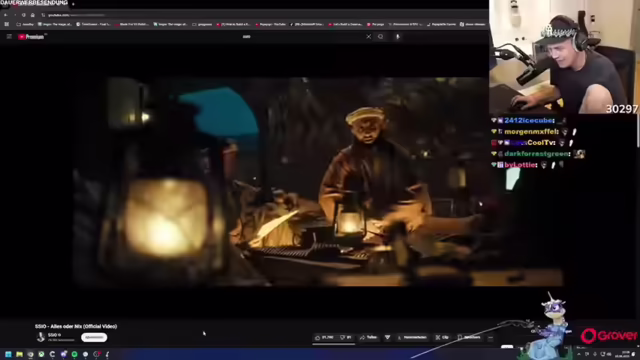The width and height of the screenshot is (640, 360).
Task: Click the browser home icon
Action: point(33,15)
